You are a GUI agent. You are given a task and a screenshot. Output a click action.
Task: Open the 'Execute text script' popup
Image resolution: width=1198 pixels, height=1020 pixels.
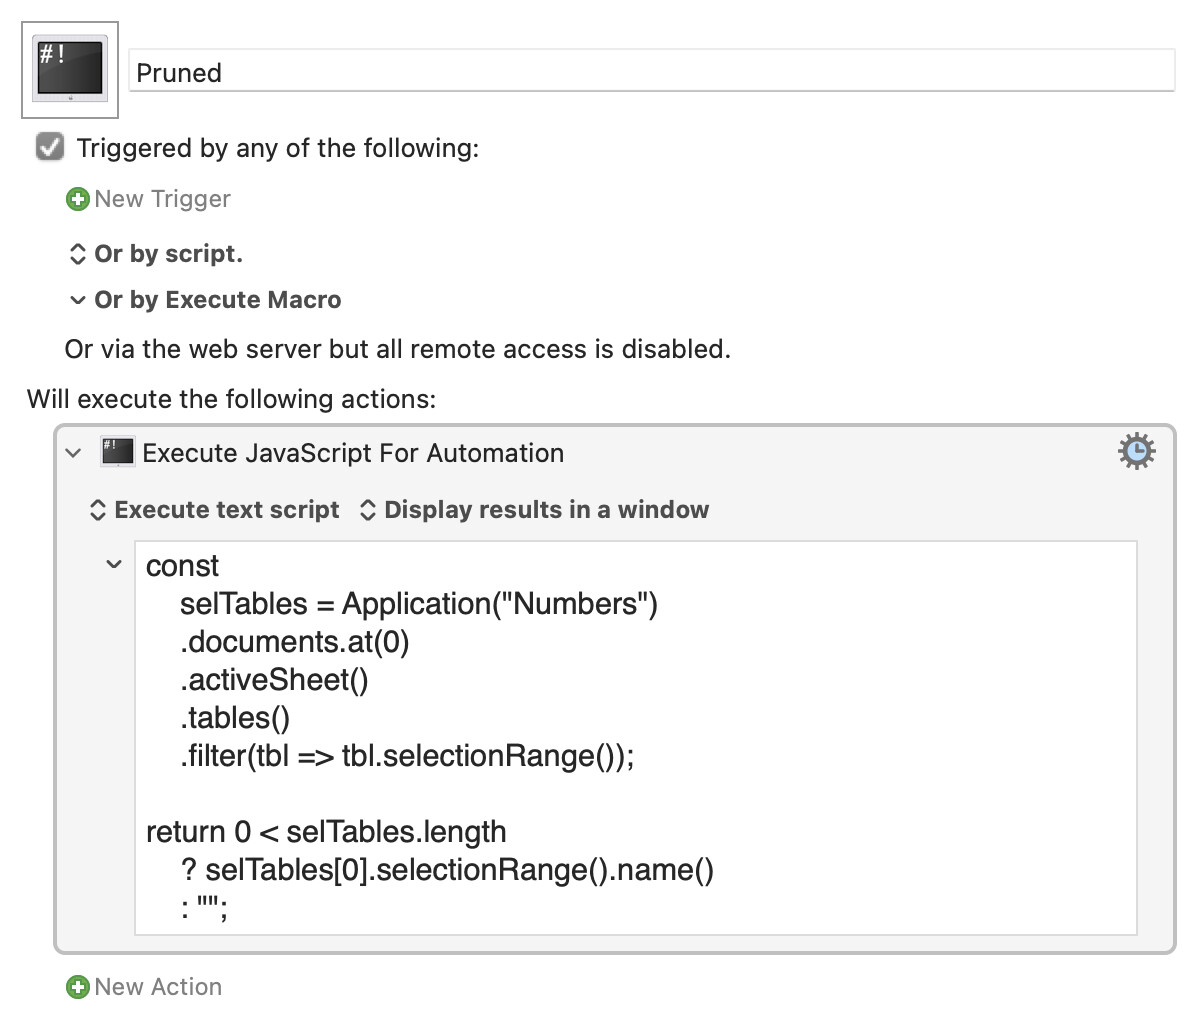[215, 510]
